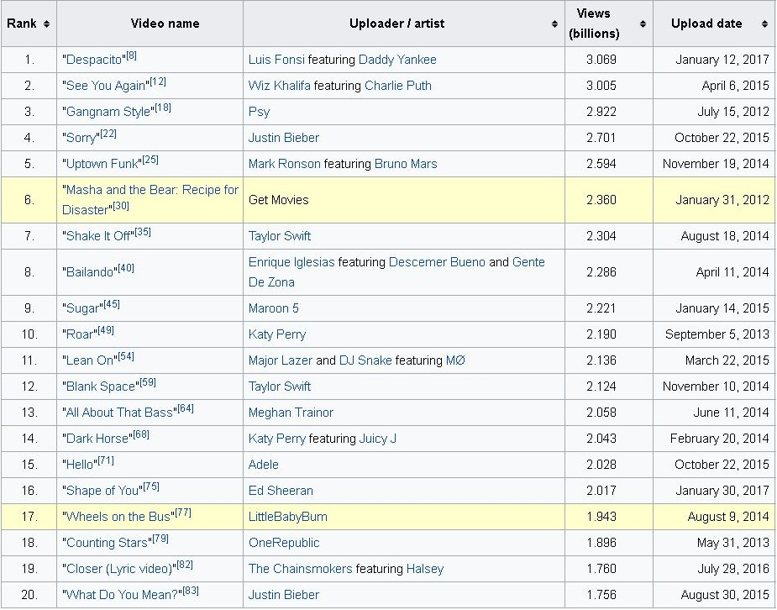The image size is (777, 610).
Task: Open "Counting Stars" video link
Action: (107, 543)
